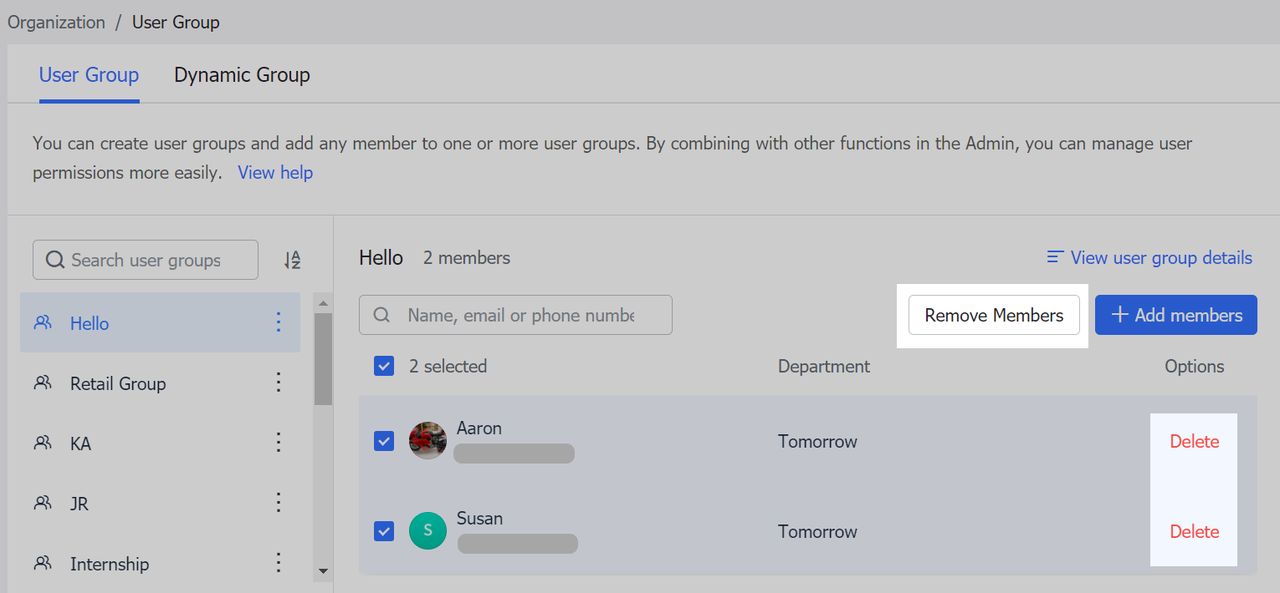1280x593 pixels.
Task: Deselect Aaron's row checkbox
Action: point(384,441)
